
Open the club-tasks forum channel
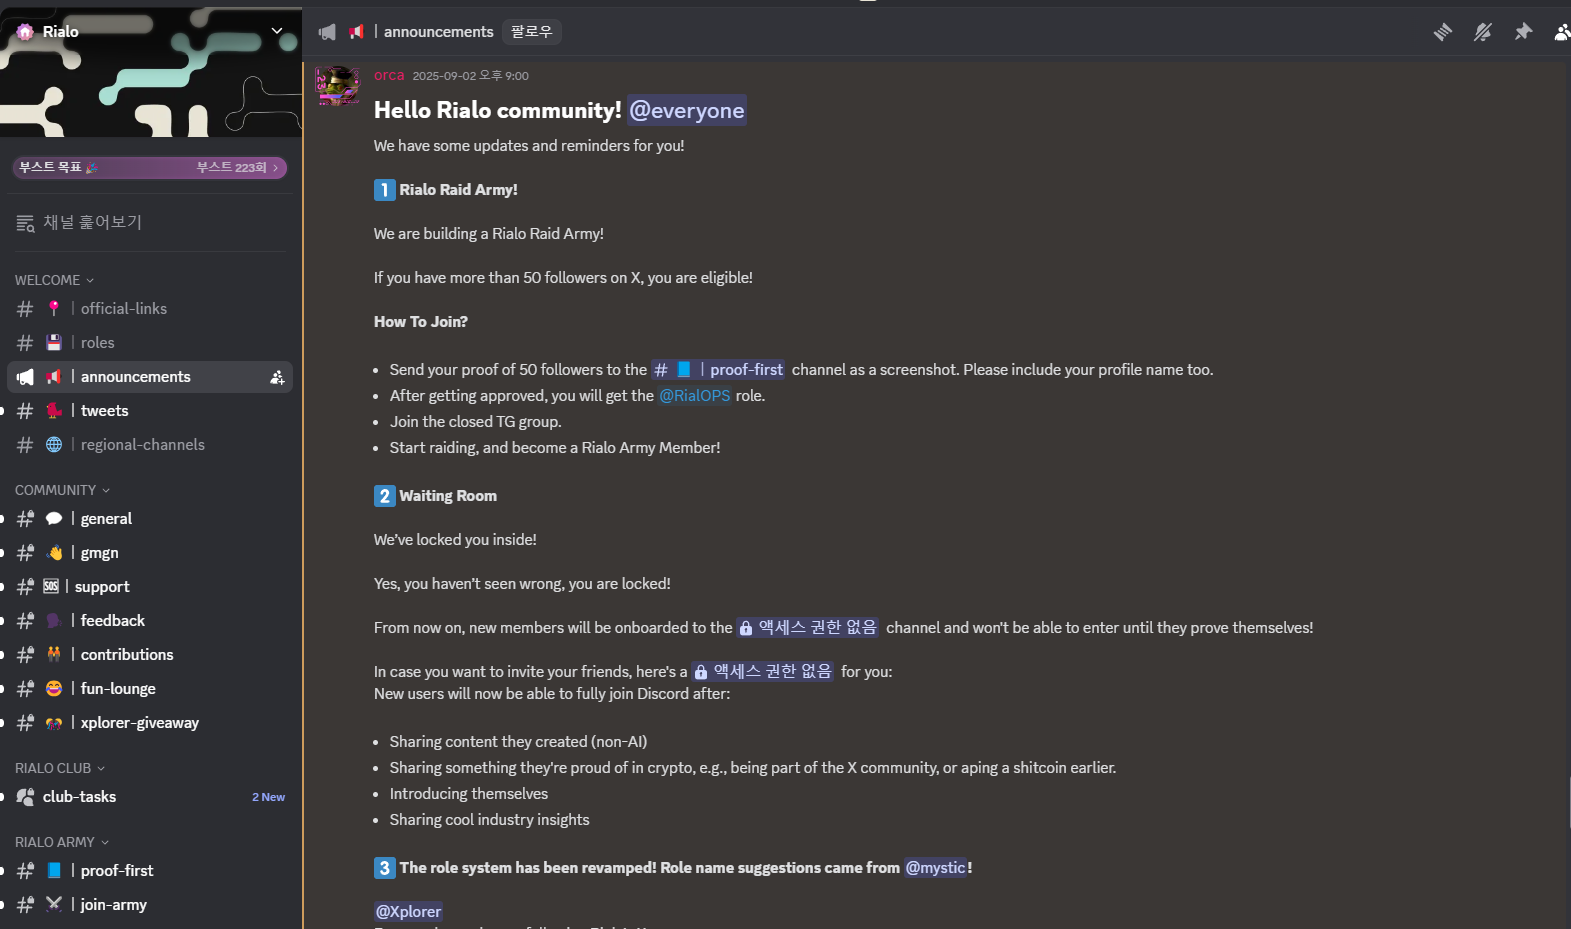tap(150, 797)
